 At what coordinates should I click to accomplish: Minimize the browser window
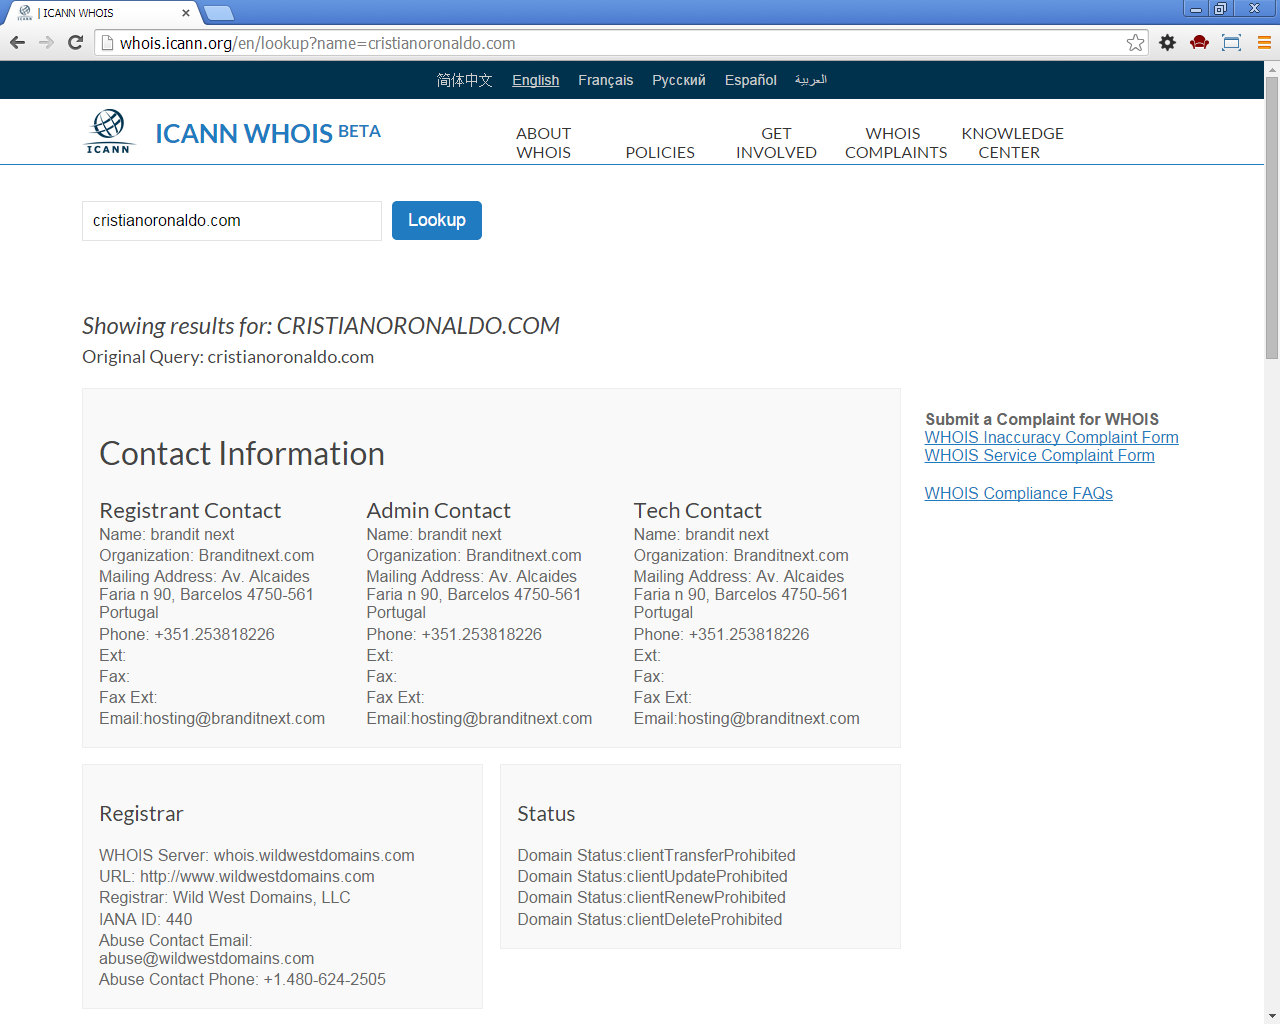click(1195, 8)
